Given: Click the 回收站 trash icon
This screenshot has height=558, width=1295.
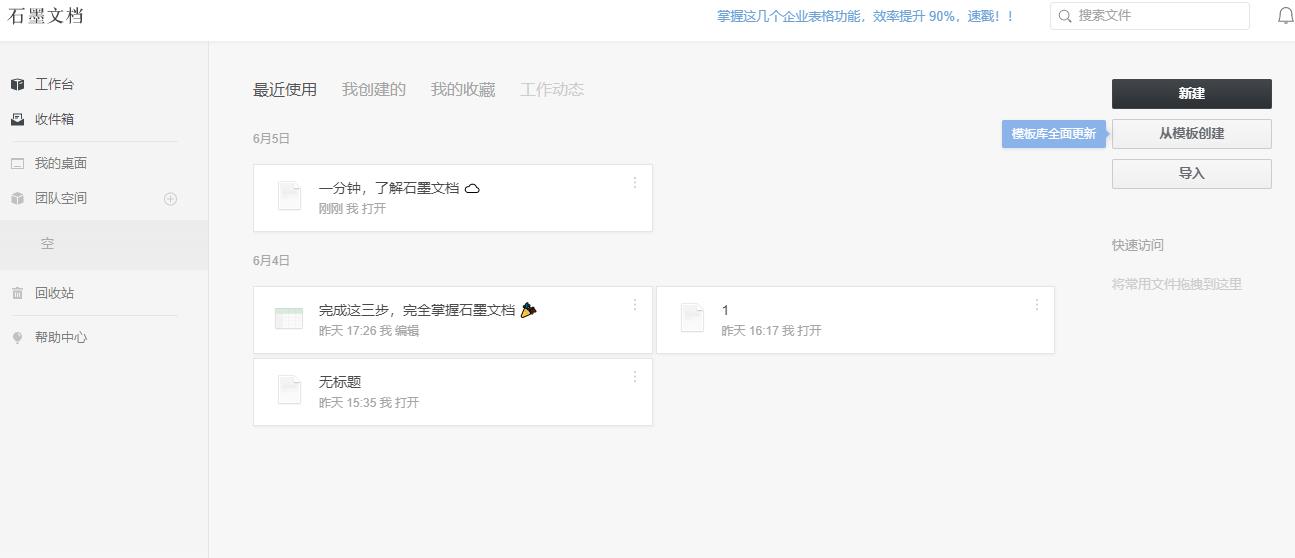Looking at the screenshot, I should [x=17, y=294].
